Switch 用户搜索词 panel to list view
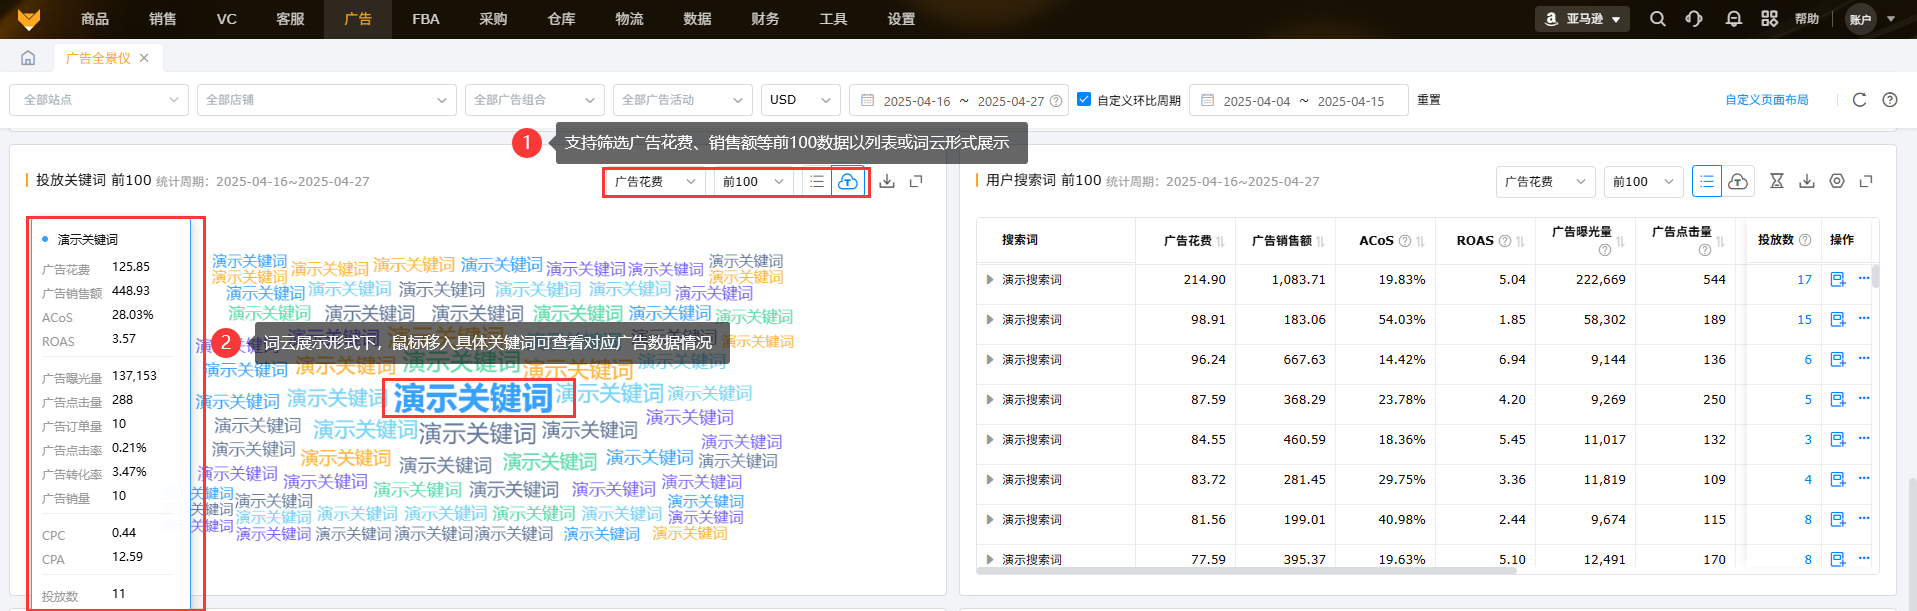This screenshot has height=611, width=1917. click(1707, 181)
